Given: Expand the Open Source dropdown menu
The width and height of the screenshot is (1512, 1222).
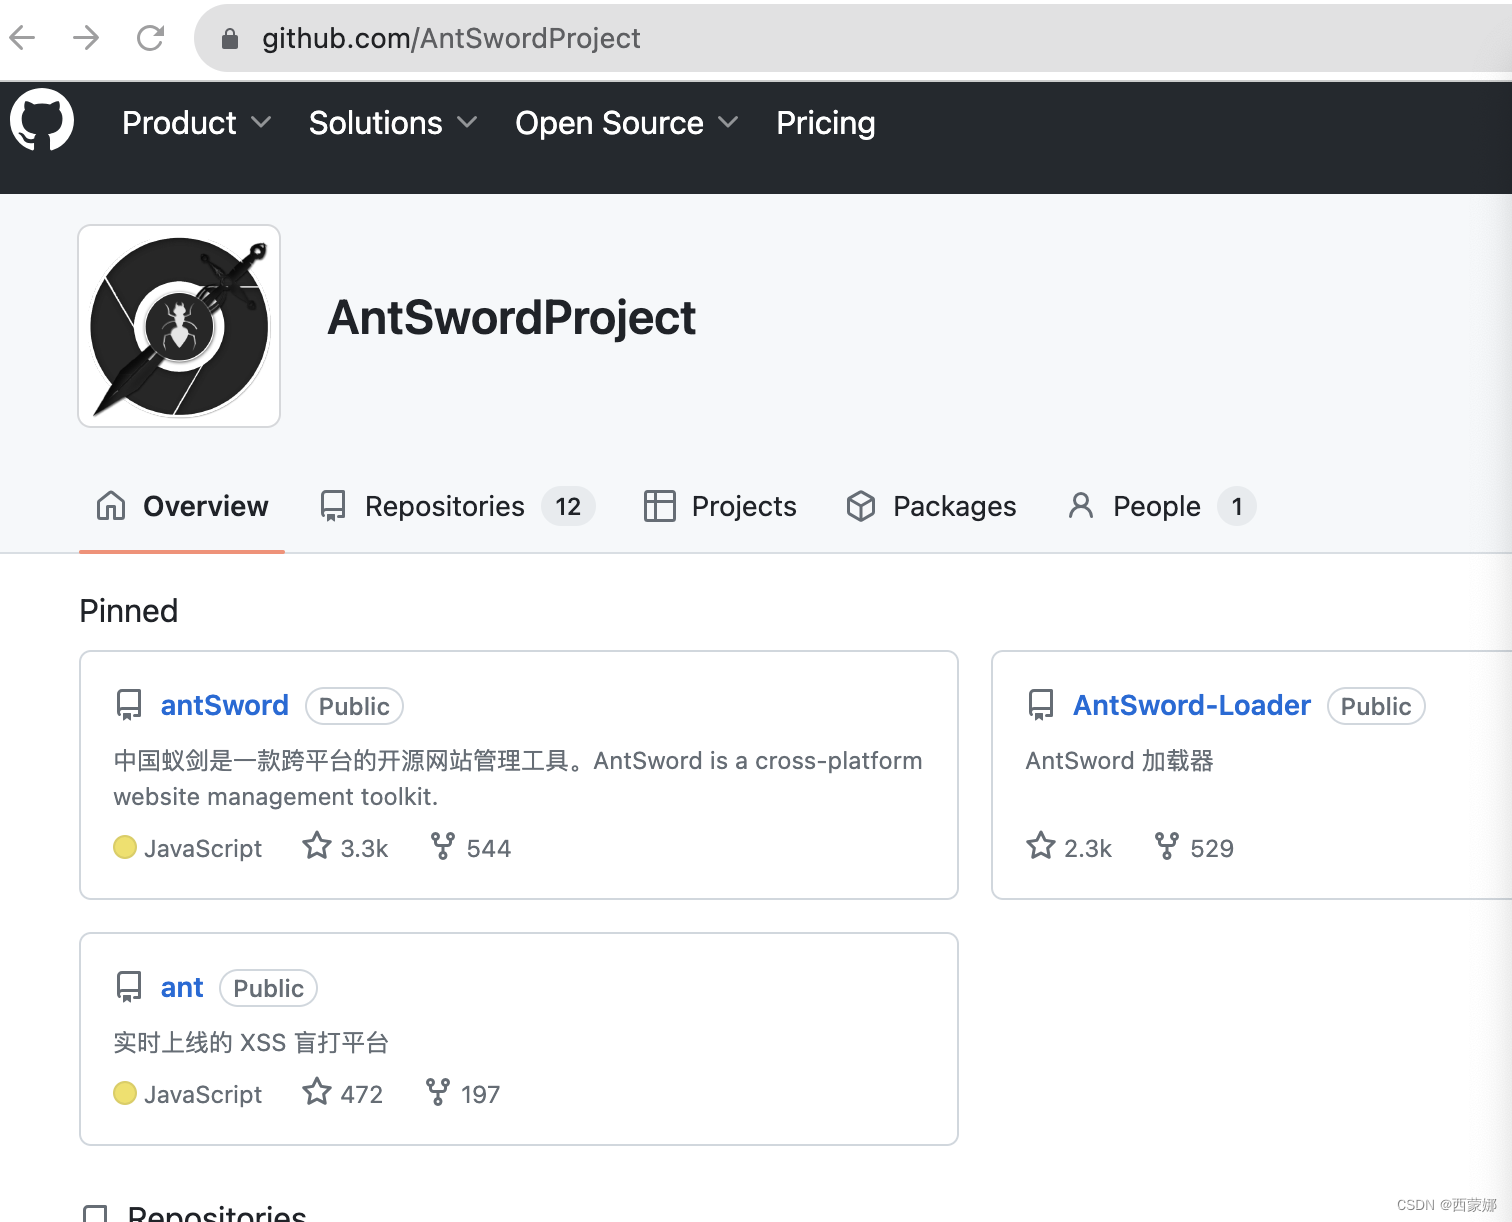Looking at the screenshot, I should pos(627,123).
